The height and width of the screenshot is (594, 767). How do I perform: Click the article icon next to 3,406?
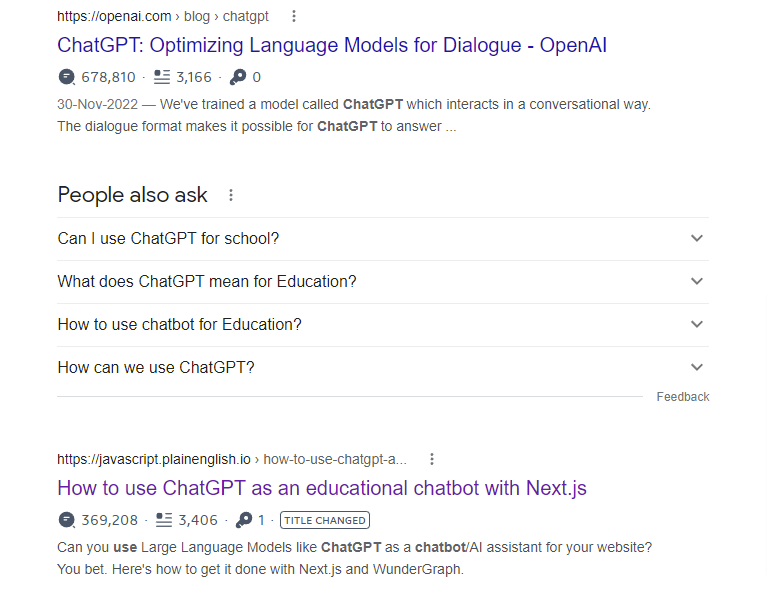pos(164,520)
